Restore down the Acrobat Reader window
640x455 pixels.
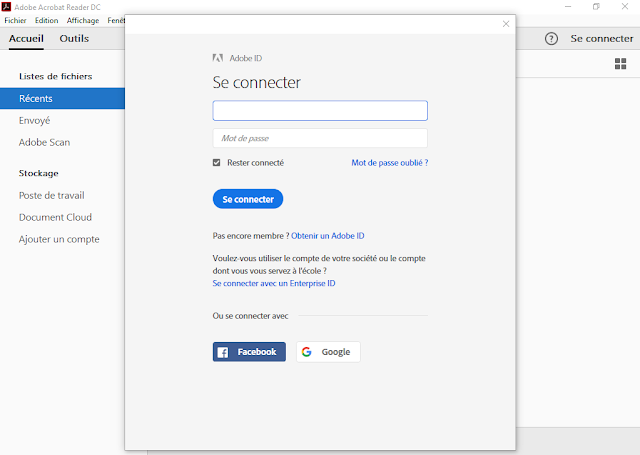coord(596,7)
